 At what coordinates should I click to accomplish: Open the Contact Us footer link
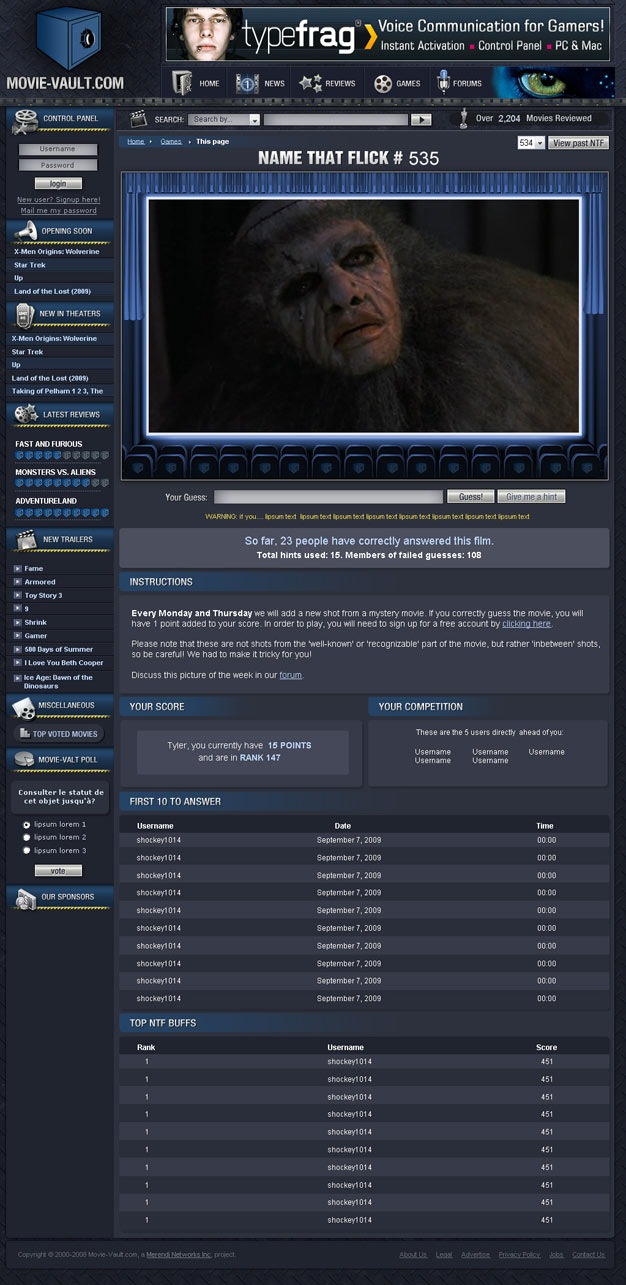[588, 1254]
